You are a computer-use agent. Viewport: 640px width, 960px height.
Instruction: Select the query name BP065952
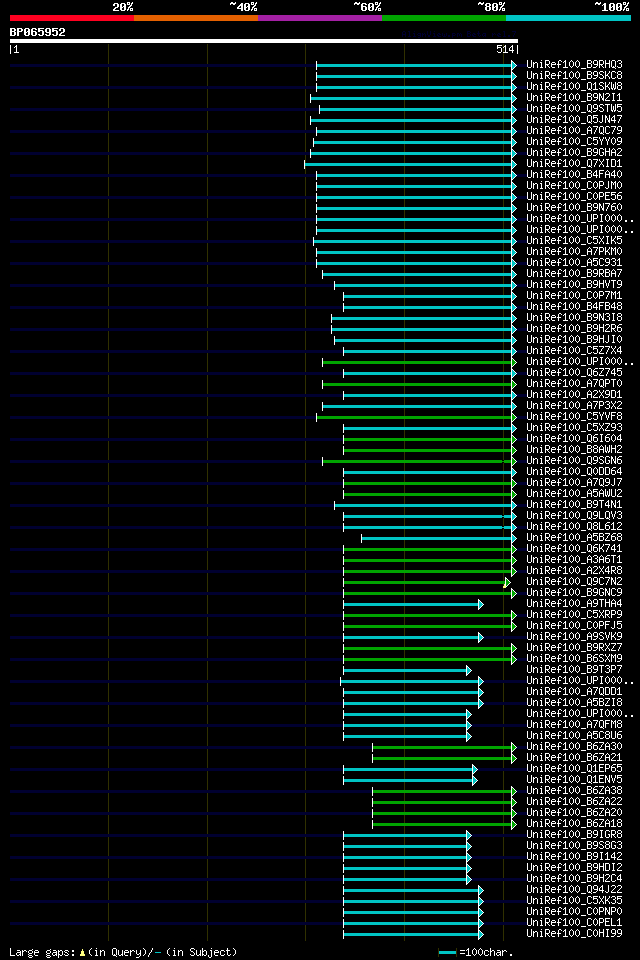(37, 32)
